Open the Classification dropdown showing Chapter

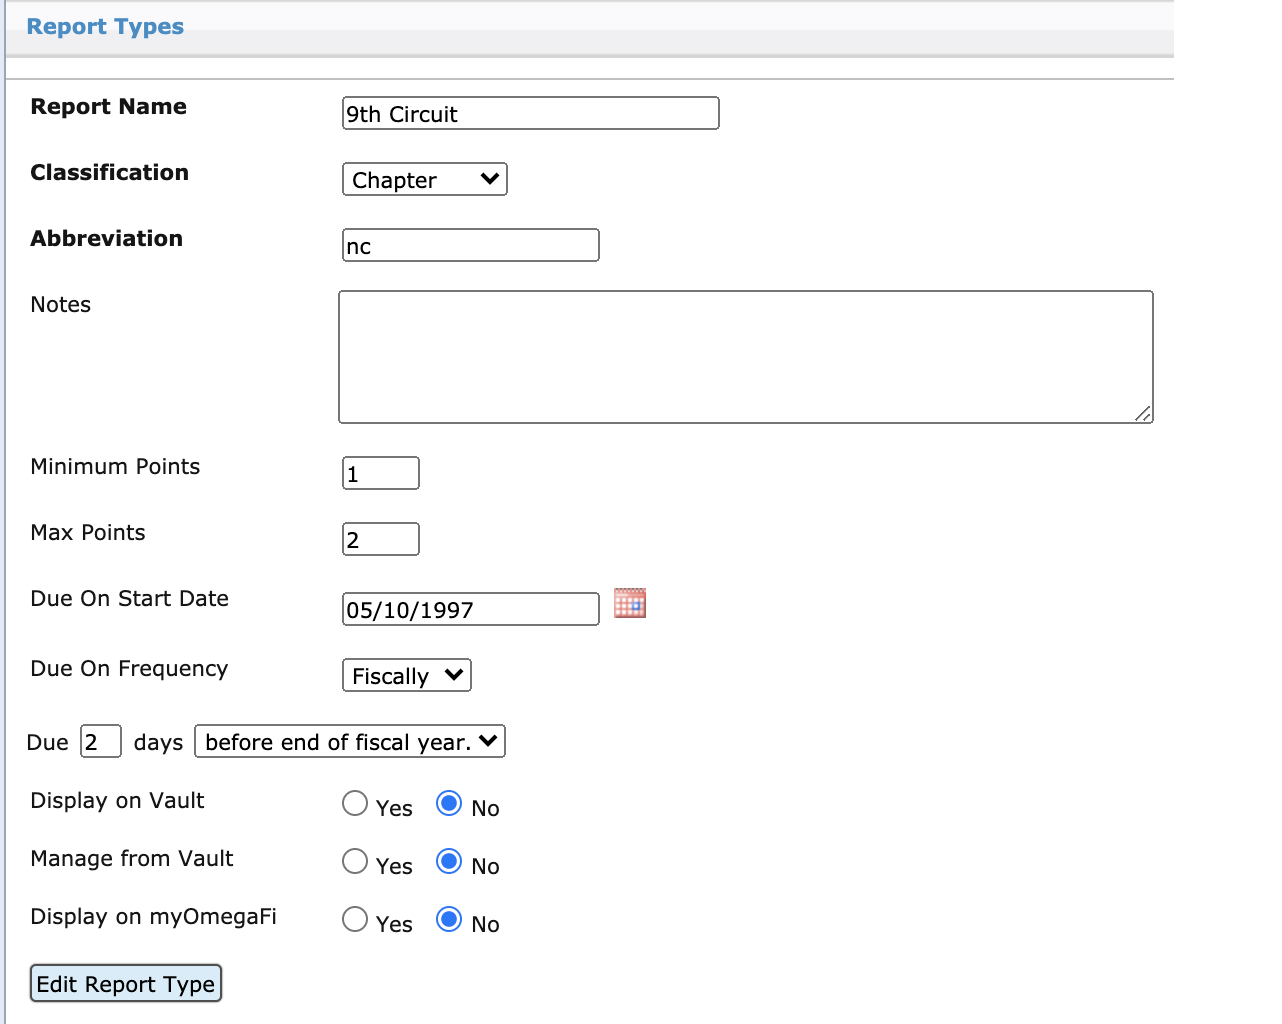pos(425,179)
